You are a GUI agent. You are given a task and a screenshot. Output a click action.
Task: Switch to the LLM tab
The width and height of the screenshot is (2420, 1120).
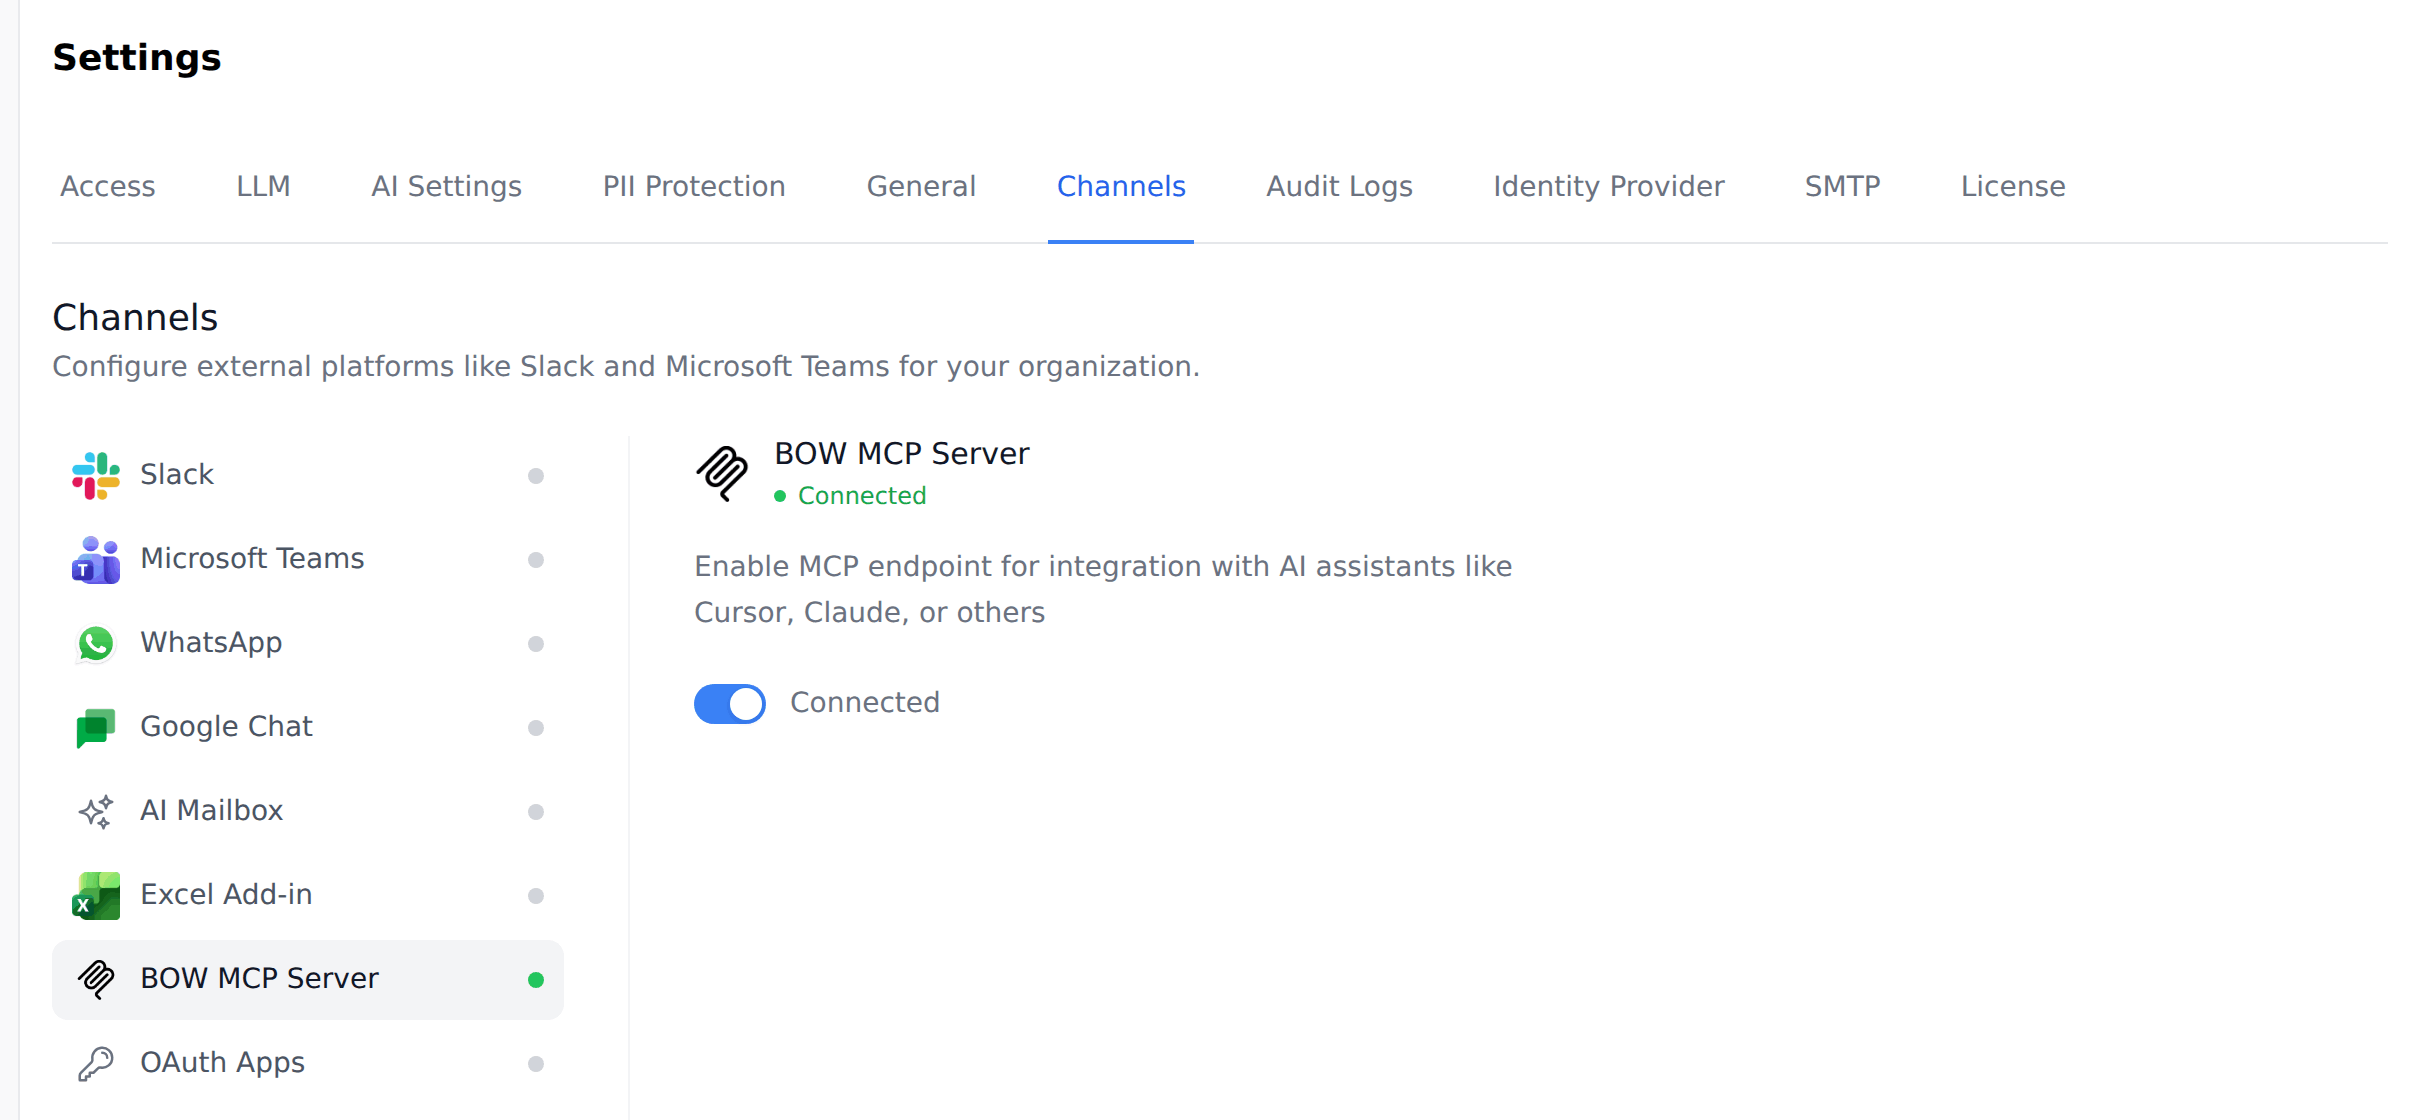pyautogui.click(x=263, y=187)
